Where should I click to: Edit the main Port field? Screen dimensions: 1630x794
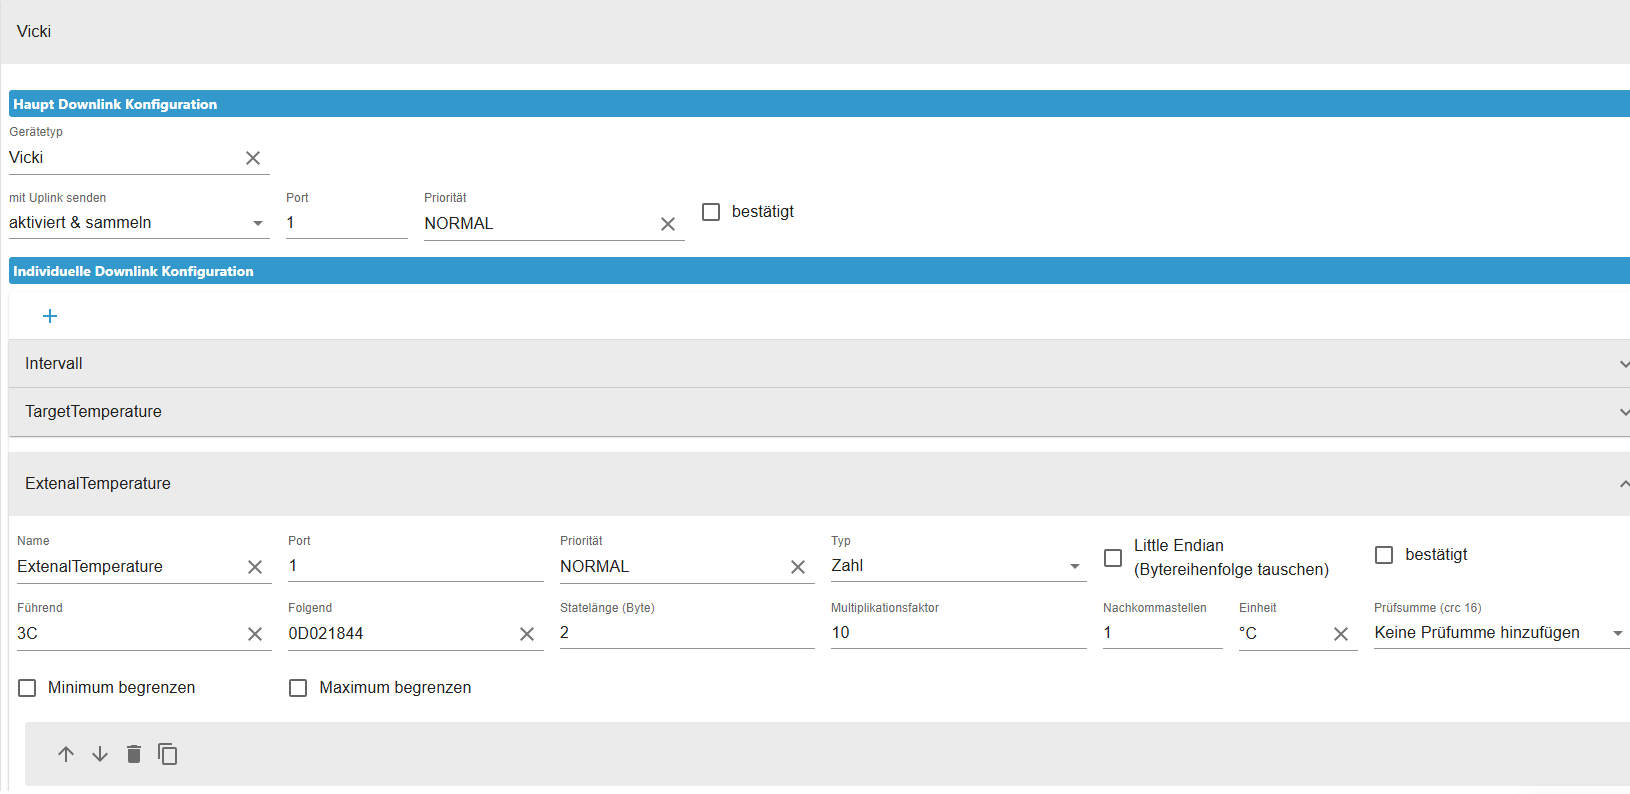346,223
